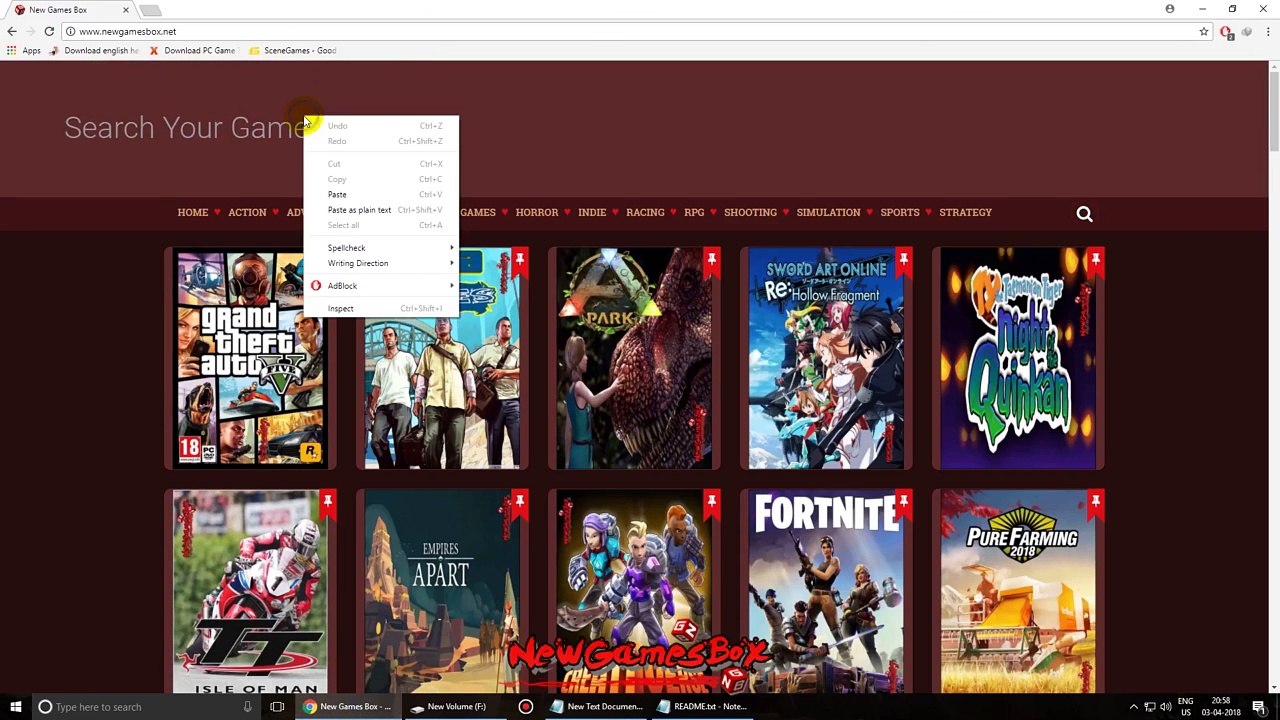Open Task View on the taskbar
The height and width of the screenshot is (720, 1280).
click(277, 707)
